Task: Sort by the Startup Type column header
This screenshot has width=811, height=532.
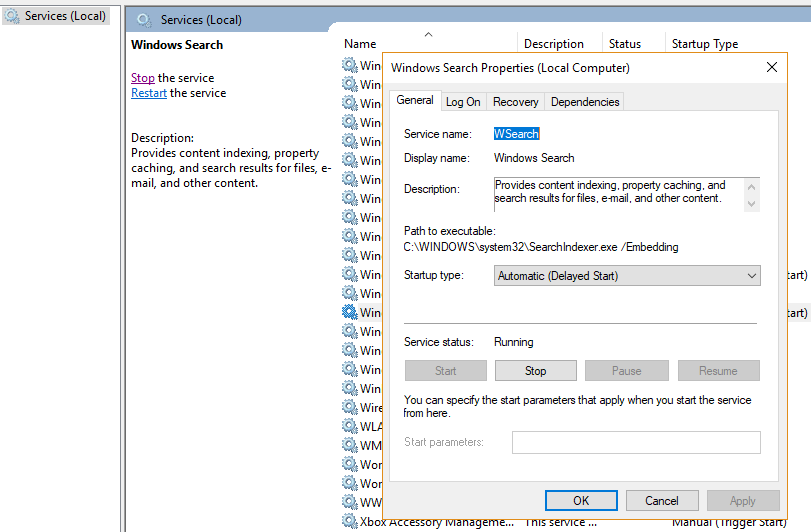Action: pyautogui.click(x=704, y=44)
